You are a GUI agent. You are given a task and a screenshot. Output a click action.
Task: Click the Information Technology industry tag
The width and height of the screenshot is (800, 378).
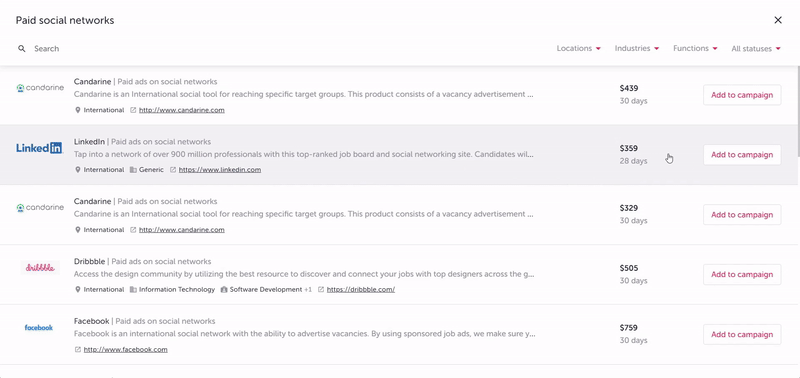(177, 290)
